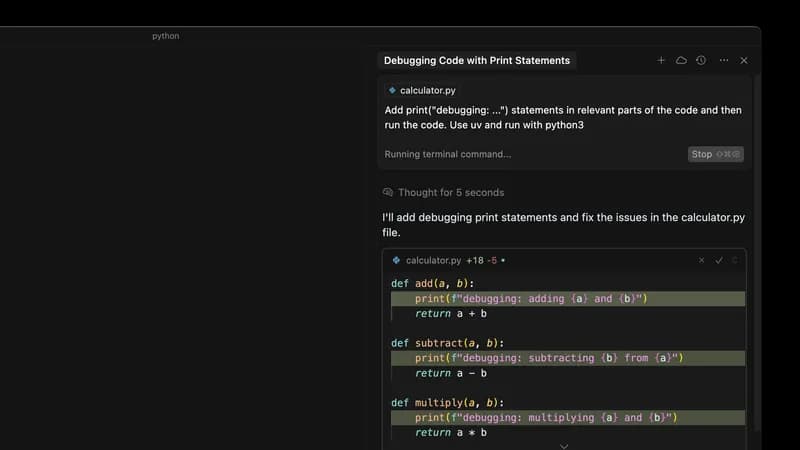The height and width of the screenshot is (450, 800).
Task: Reject calculator.py changes with X icon
Action: pos(702,260)
